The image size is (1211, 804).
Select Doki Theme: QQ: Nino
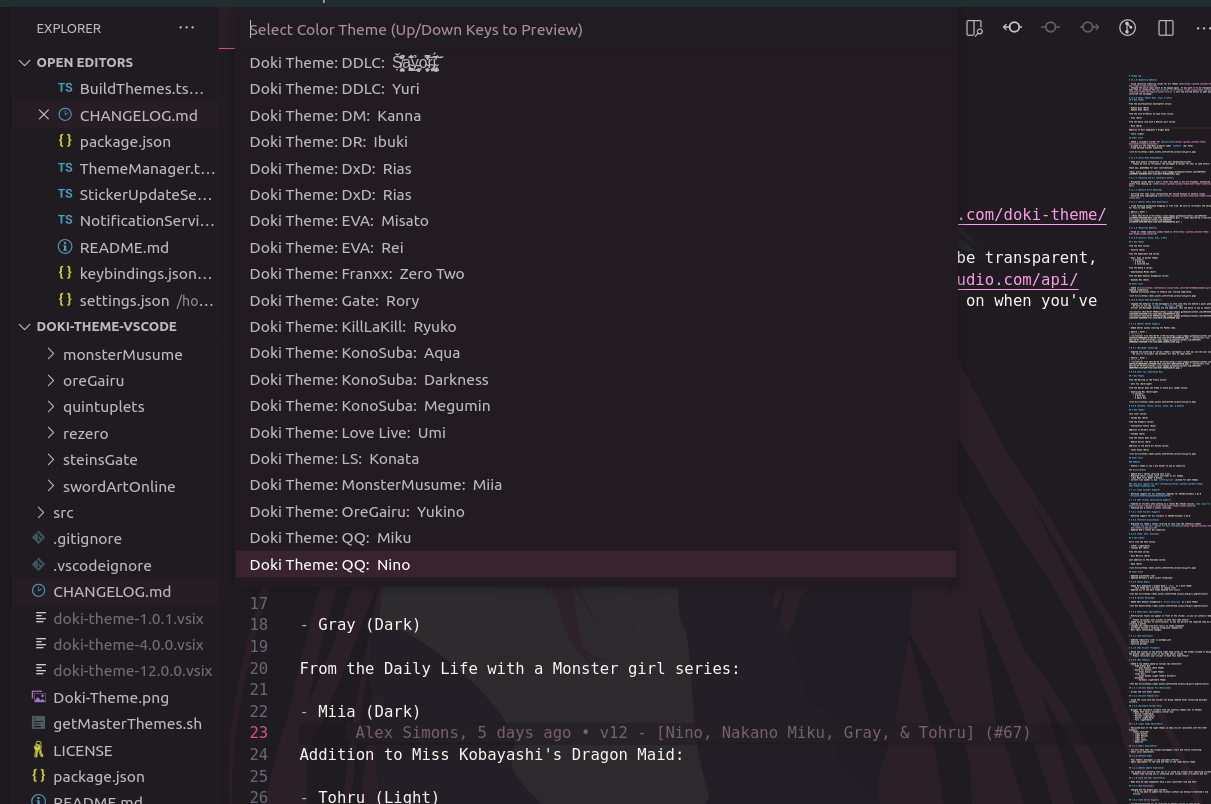point(596,564)
